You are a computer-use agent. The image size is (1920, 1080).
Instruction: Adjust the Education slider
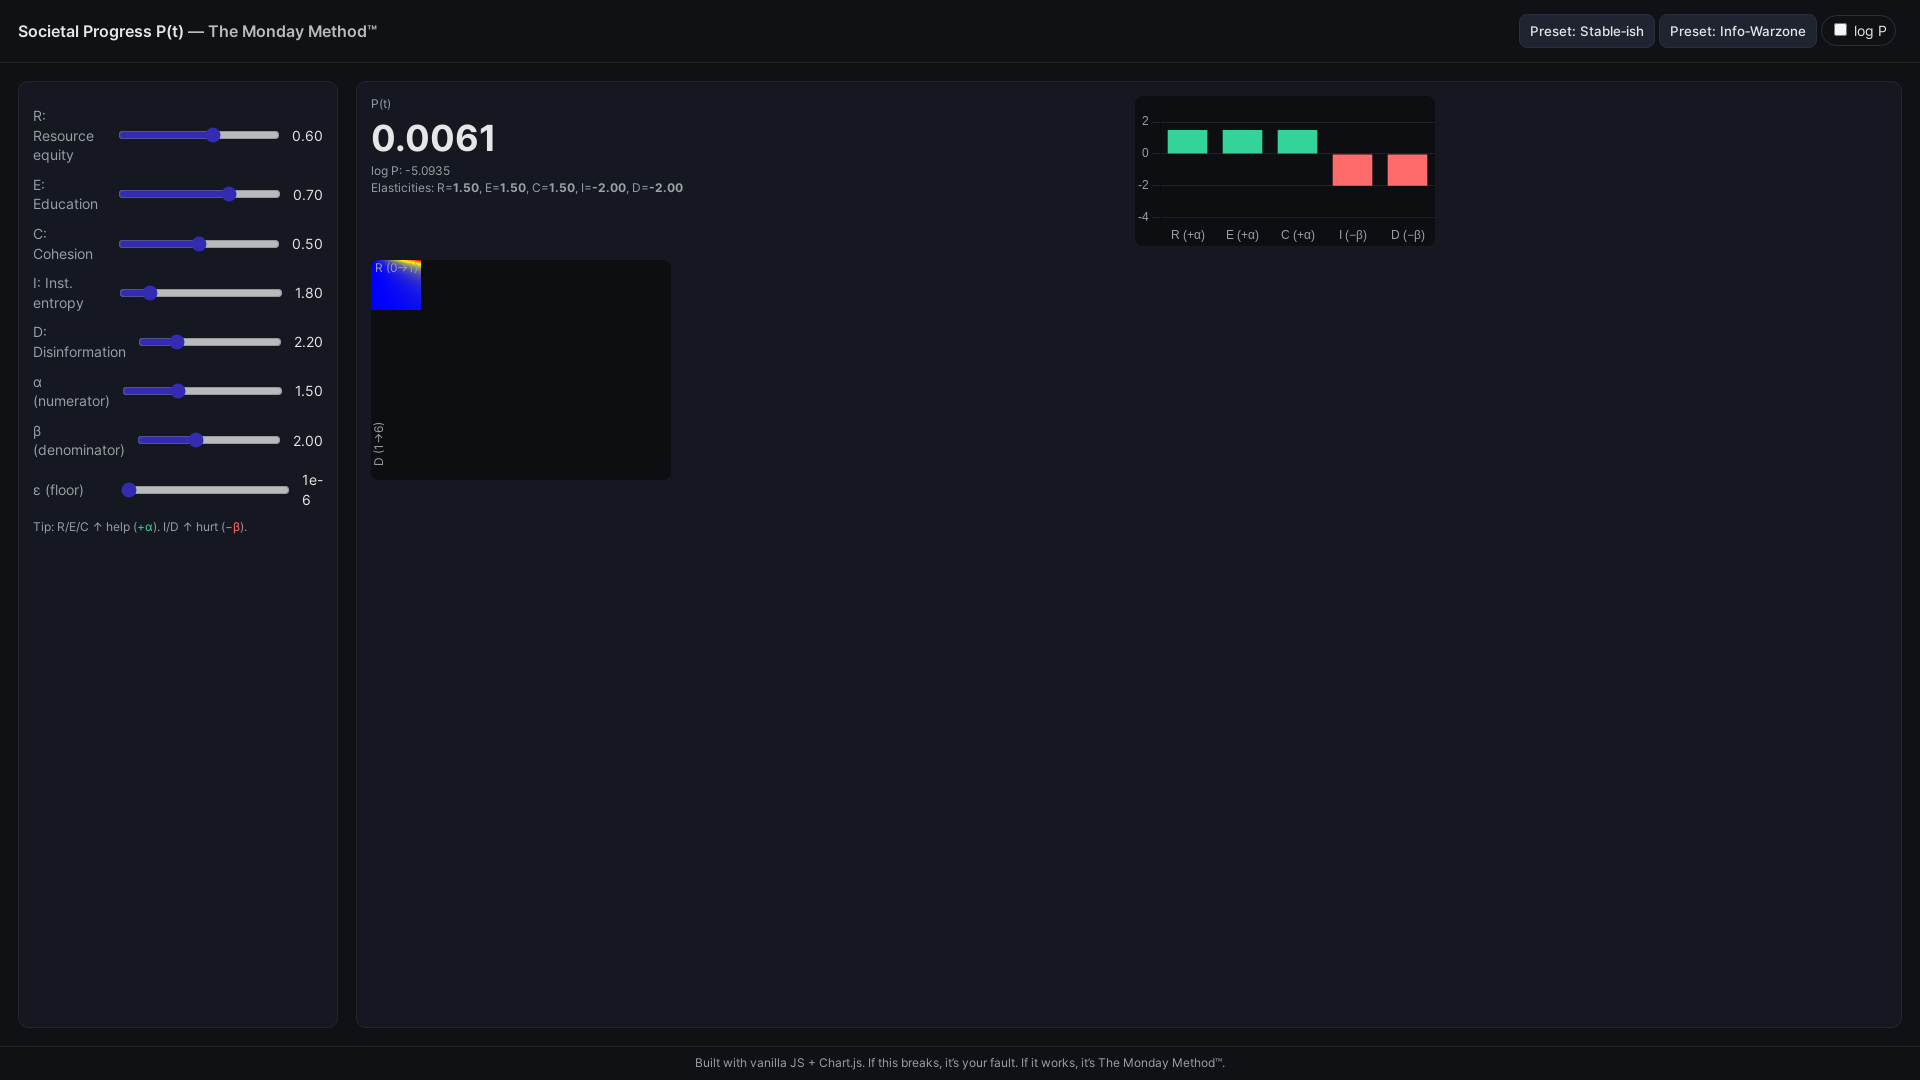tap(199, 194)
